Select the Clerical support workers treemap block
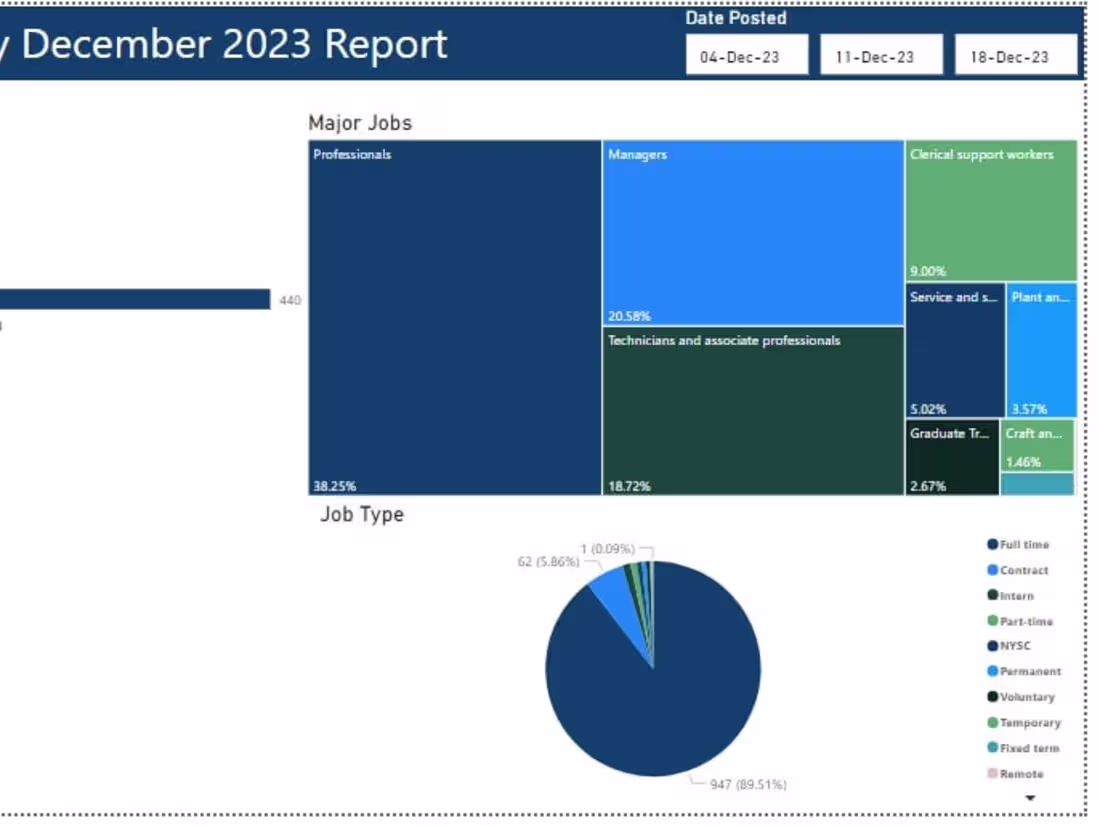1100x826 pixels. 988,210
